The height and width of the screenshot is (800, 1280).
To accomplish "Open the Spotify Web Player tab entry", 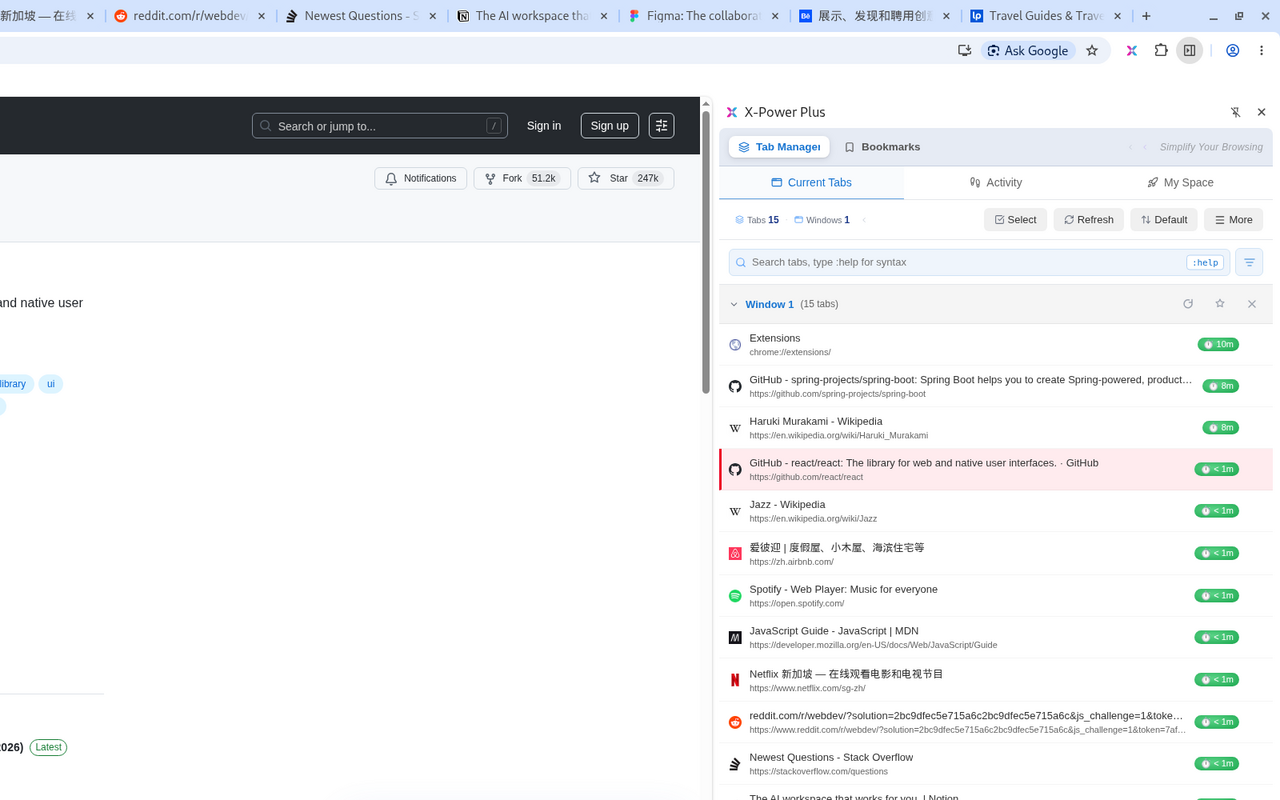I will coord(995,595).
